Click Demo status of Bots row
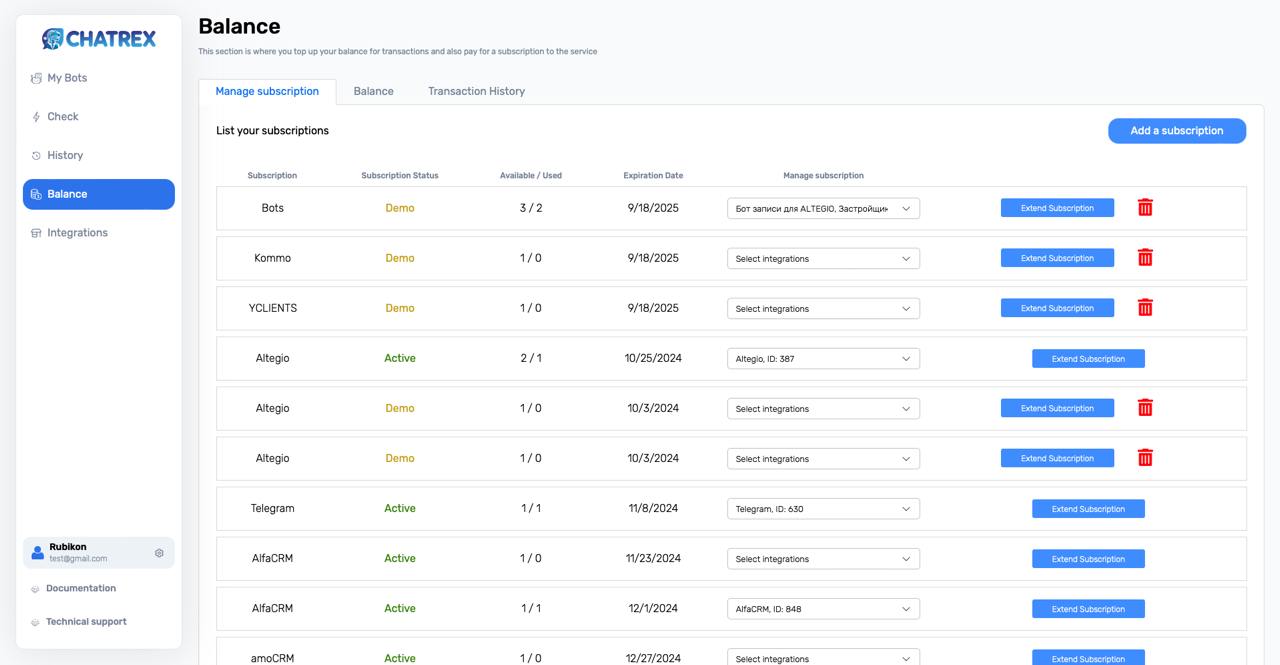 pyautogui.click(x=400, y=208)
